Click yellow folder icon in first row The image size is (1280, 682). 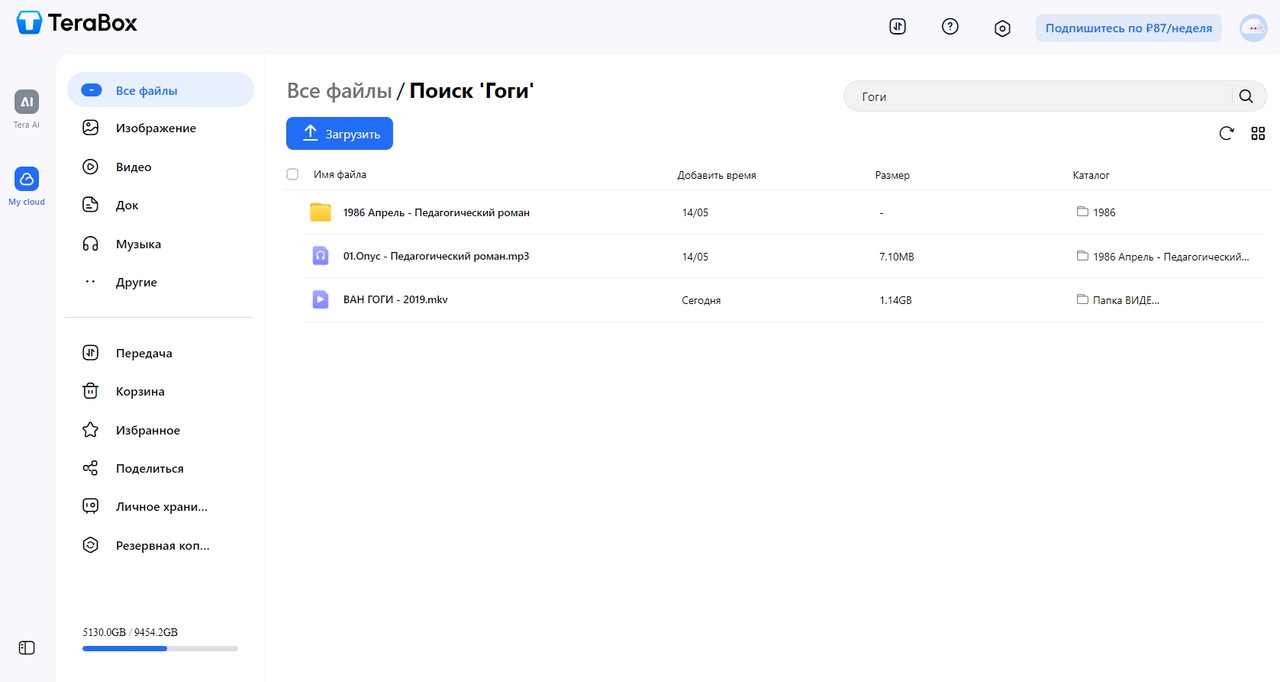(320, 212)
